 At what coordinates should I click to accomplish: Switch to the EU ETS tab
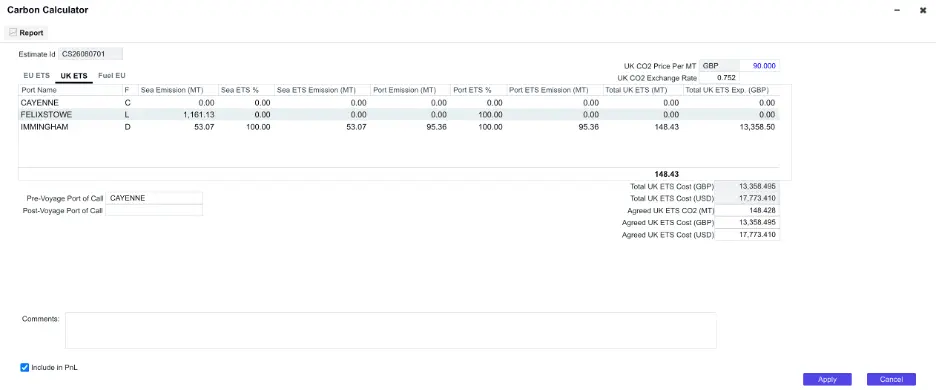click(x=36, y=76)
